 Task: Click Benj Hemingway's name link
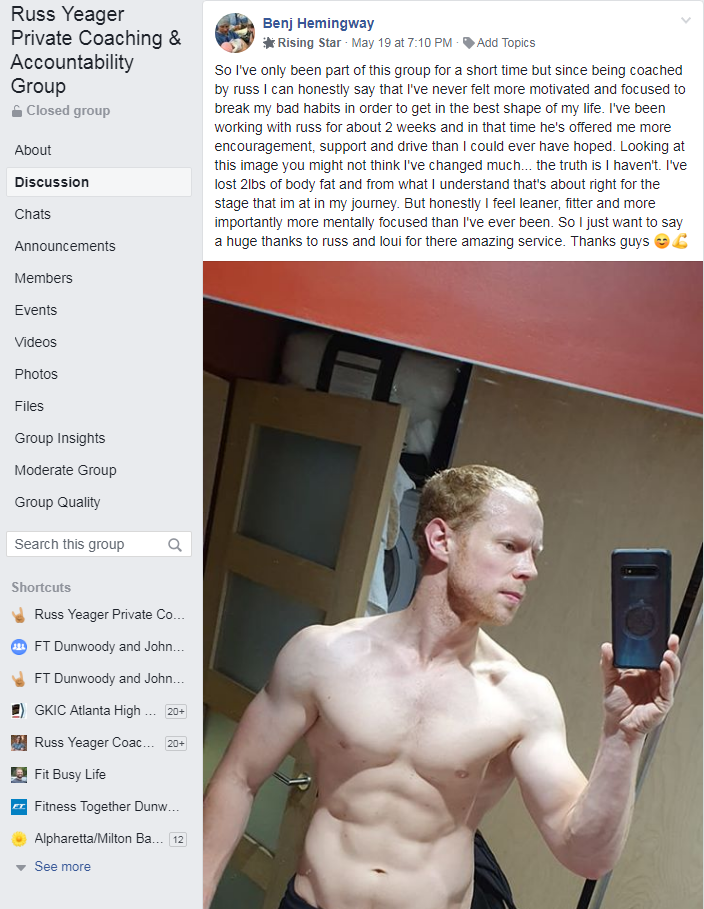tap(318, 23)
